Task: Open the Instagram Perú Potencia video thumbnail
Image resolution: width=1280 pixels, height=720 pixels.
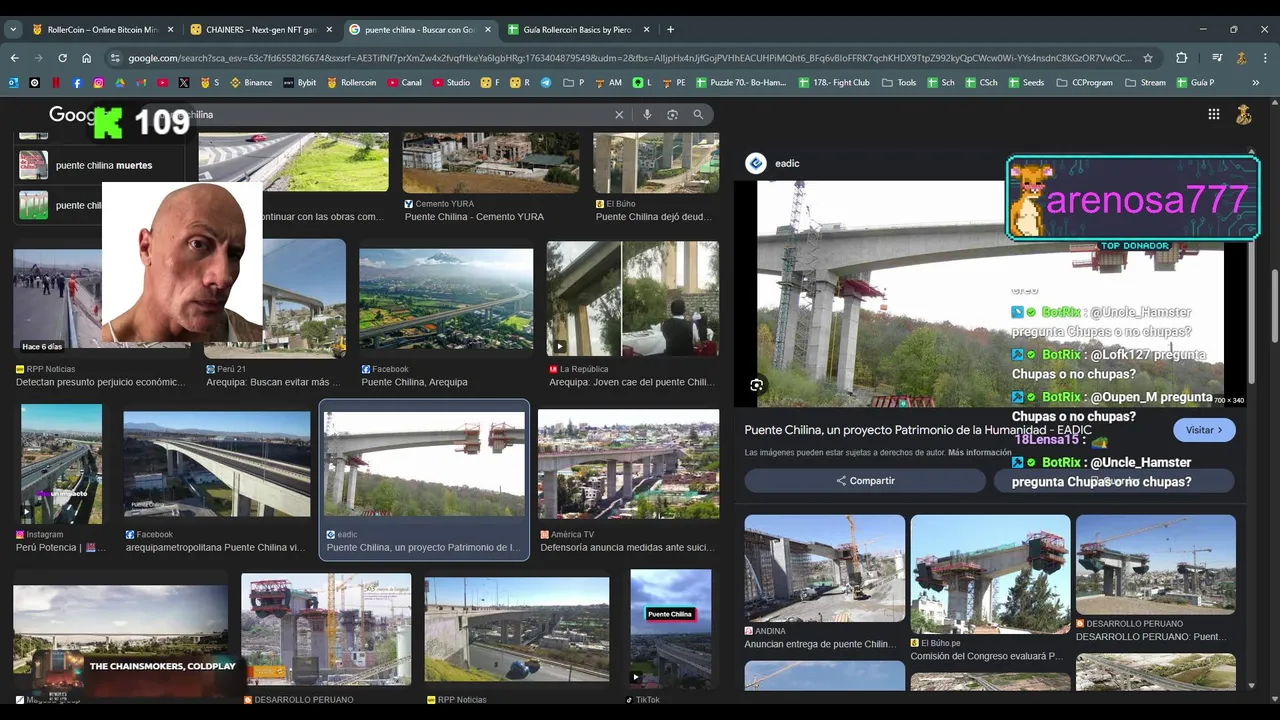Action: click(x=61, y=464)
